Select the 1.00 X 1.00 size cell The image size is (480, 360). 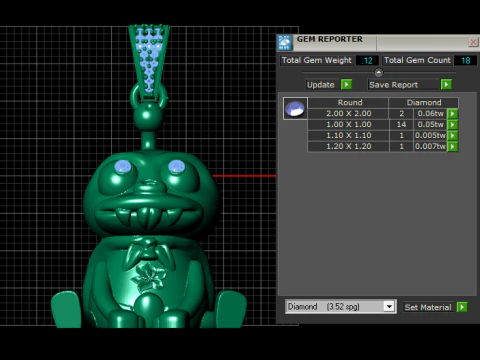pos(348,125)
